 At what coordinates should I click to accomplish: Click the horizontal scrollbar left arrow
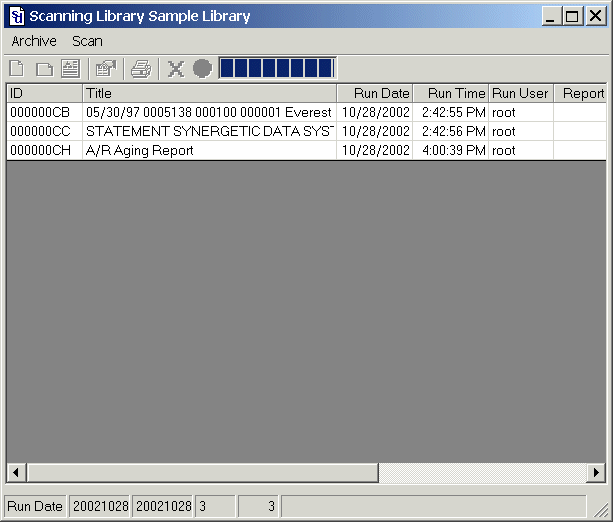click(x=16, y=472)
